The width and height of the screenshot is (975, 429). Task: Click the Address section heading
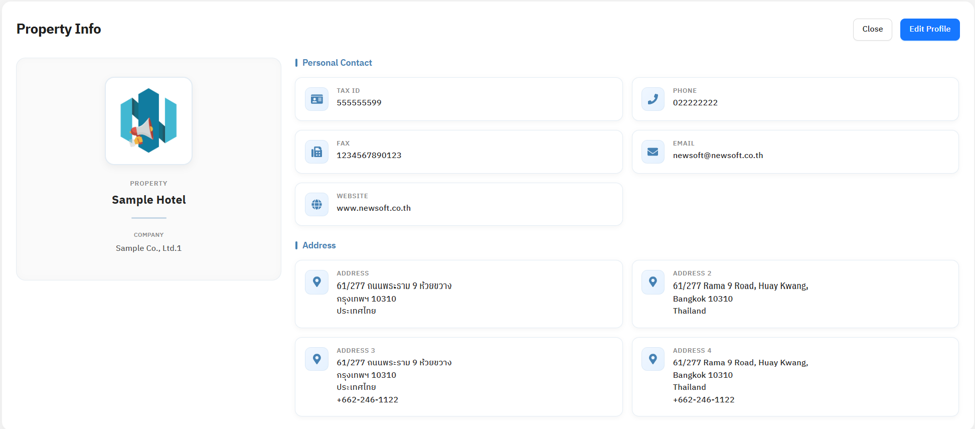pyautogui.click(x=319, y=246)
